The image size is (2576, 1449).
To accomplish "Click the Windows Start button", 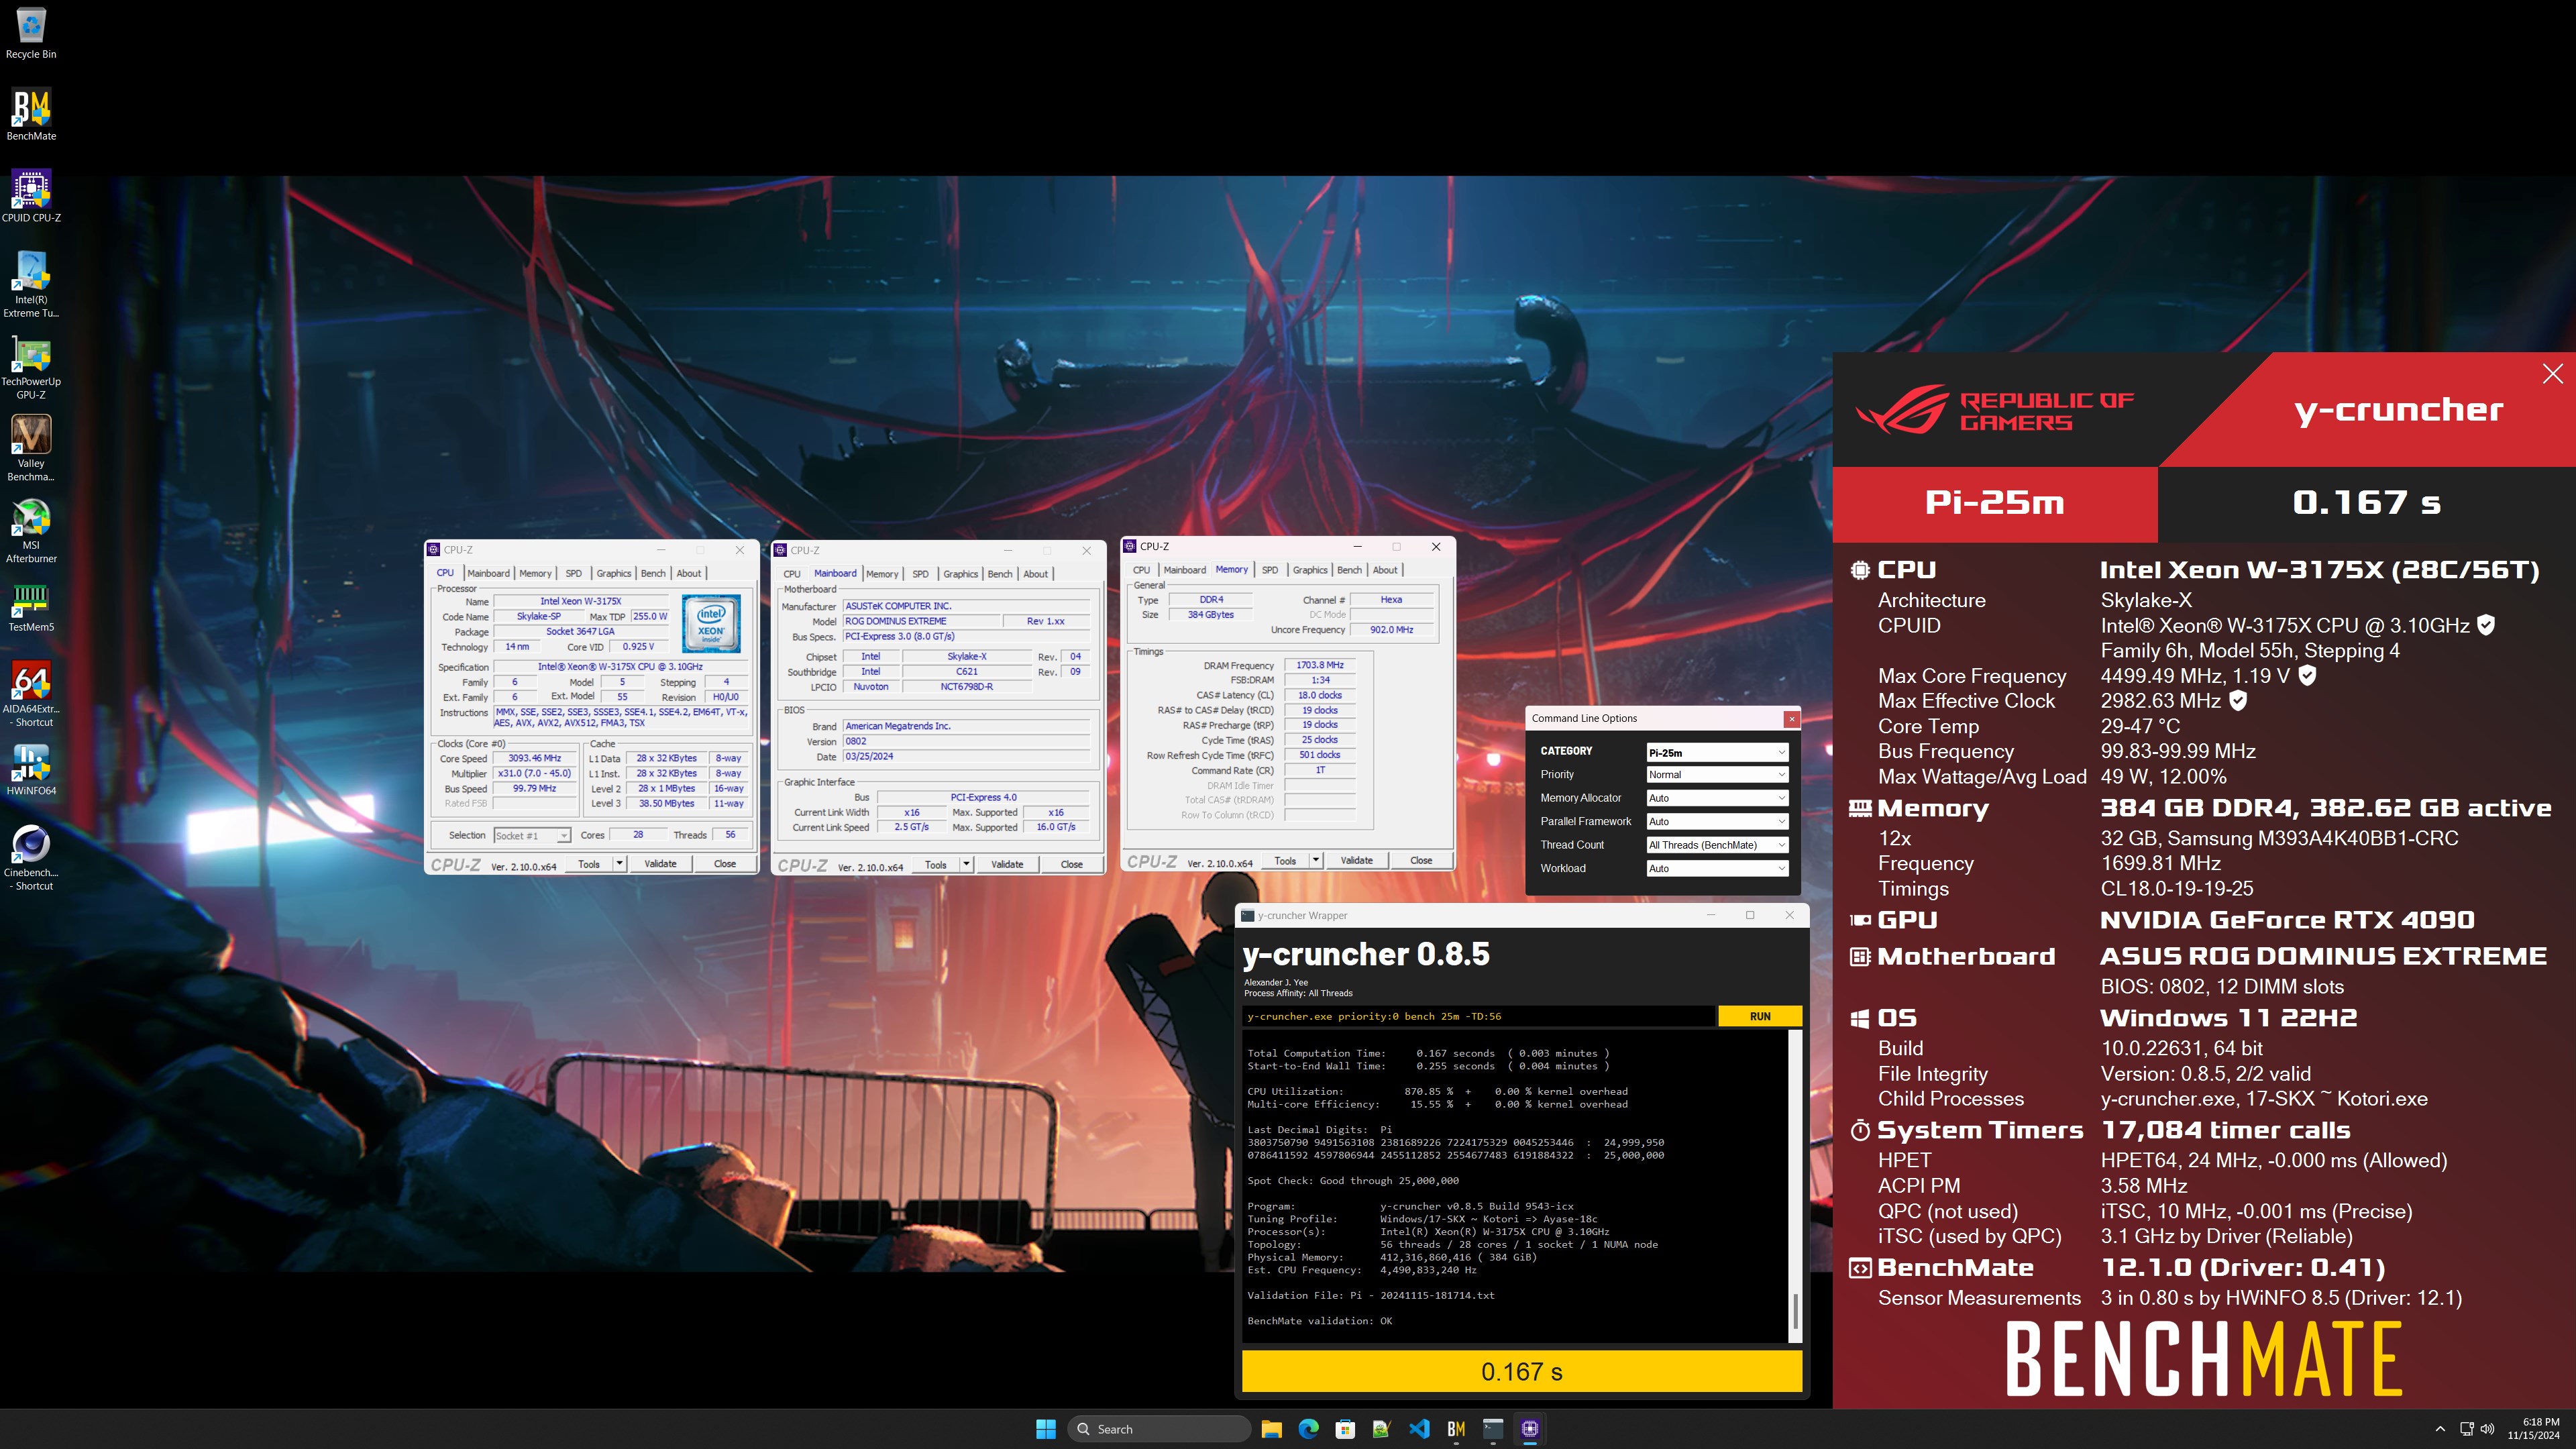I will pos(1046,1429).
